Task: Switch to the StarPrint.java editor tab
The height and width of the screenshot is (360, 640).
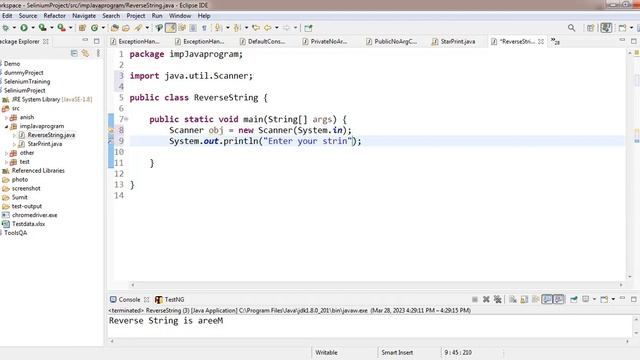Action: pos(453,41)
